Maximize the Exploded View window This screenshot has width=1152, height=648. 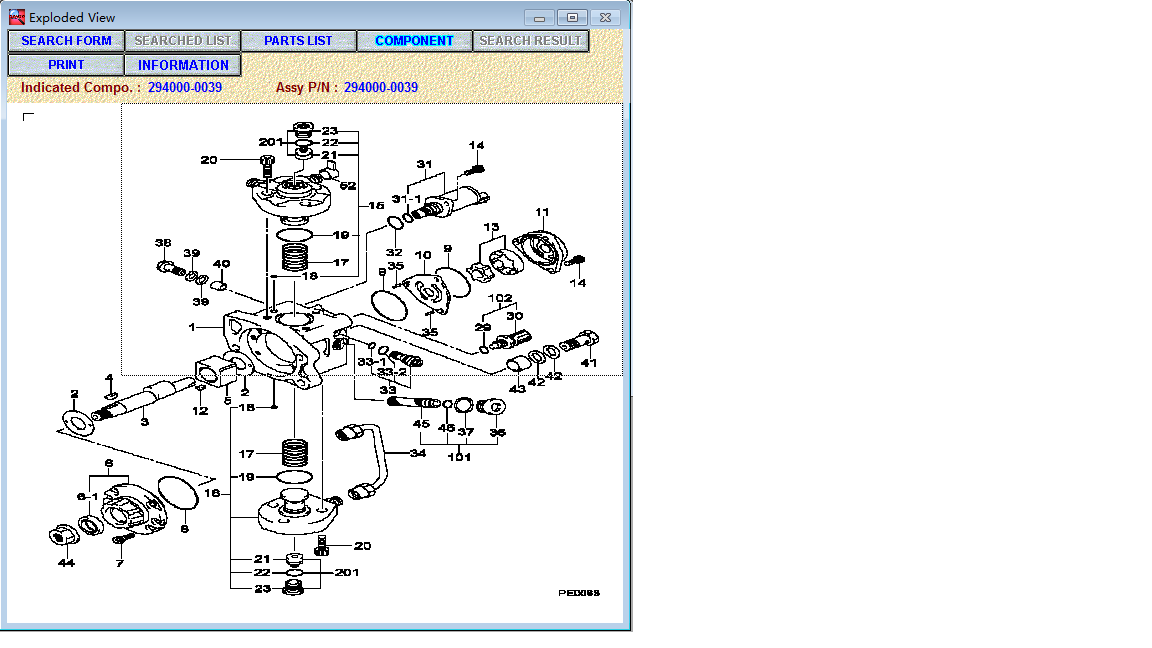[x=572, y=17]
